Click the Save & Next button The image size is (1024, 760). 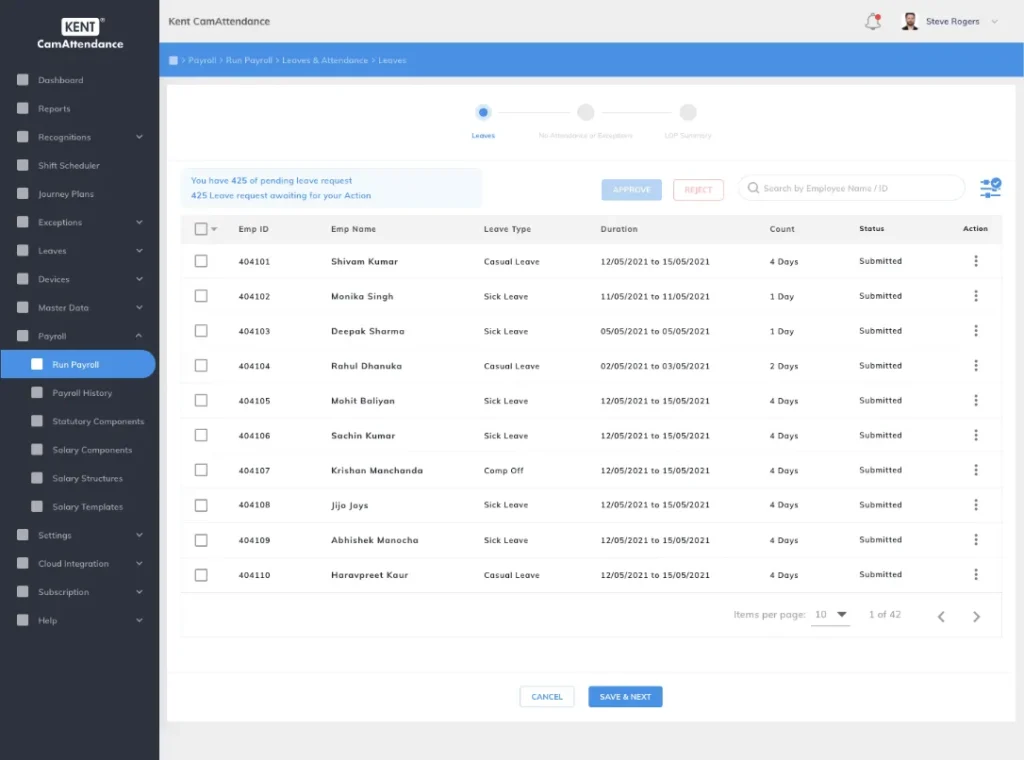[x=625, y=697]
